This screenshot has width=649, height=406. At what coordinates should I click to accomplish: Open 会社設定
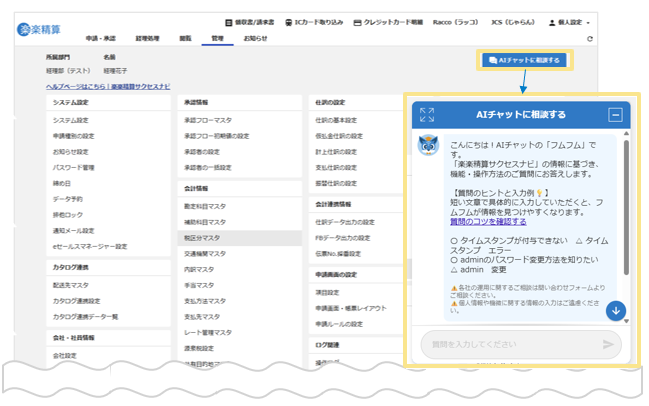65,356
